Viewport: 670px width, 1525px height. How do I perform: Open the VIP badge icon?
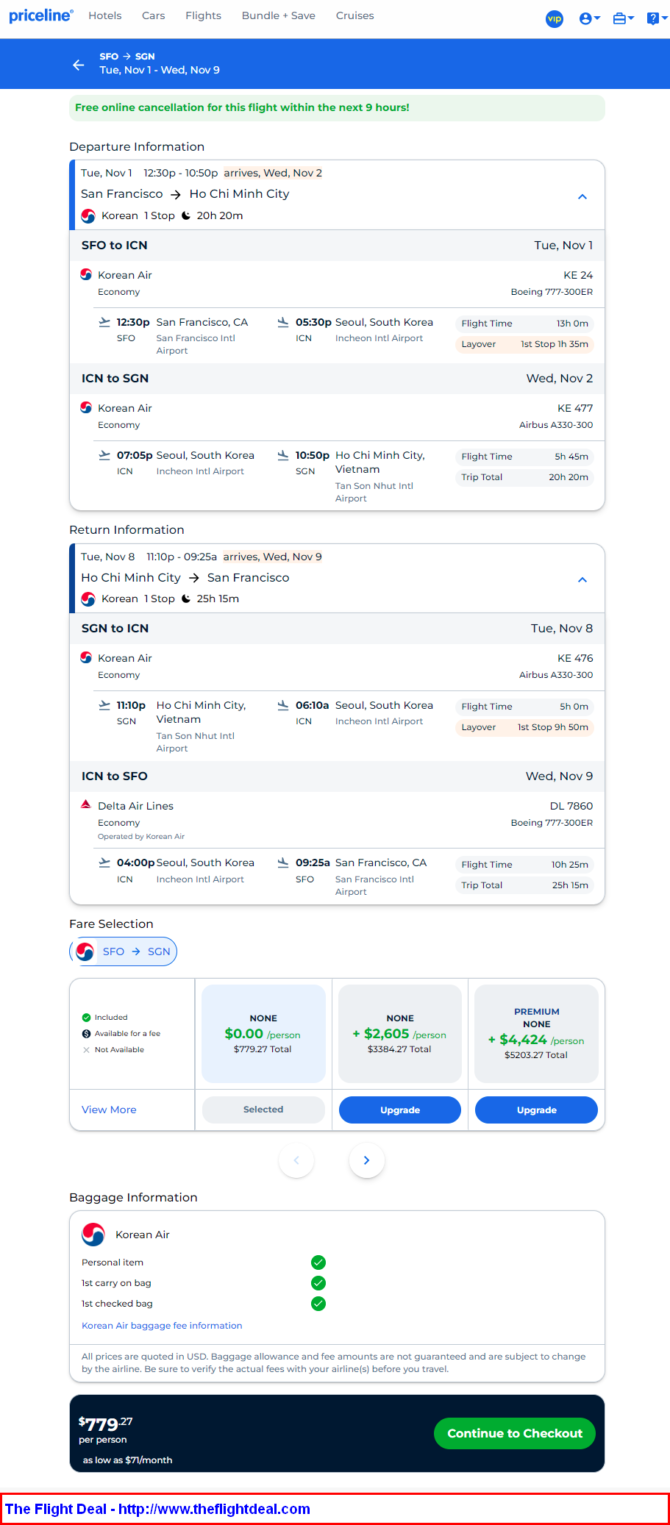click(554, 18)
